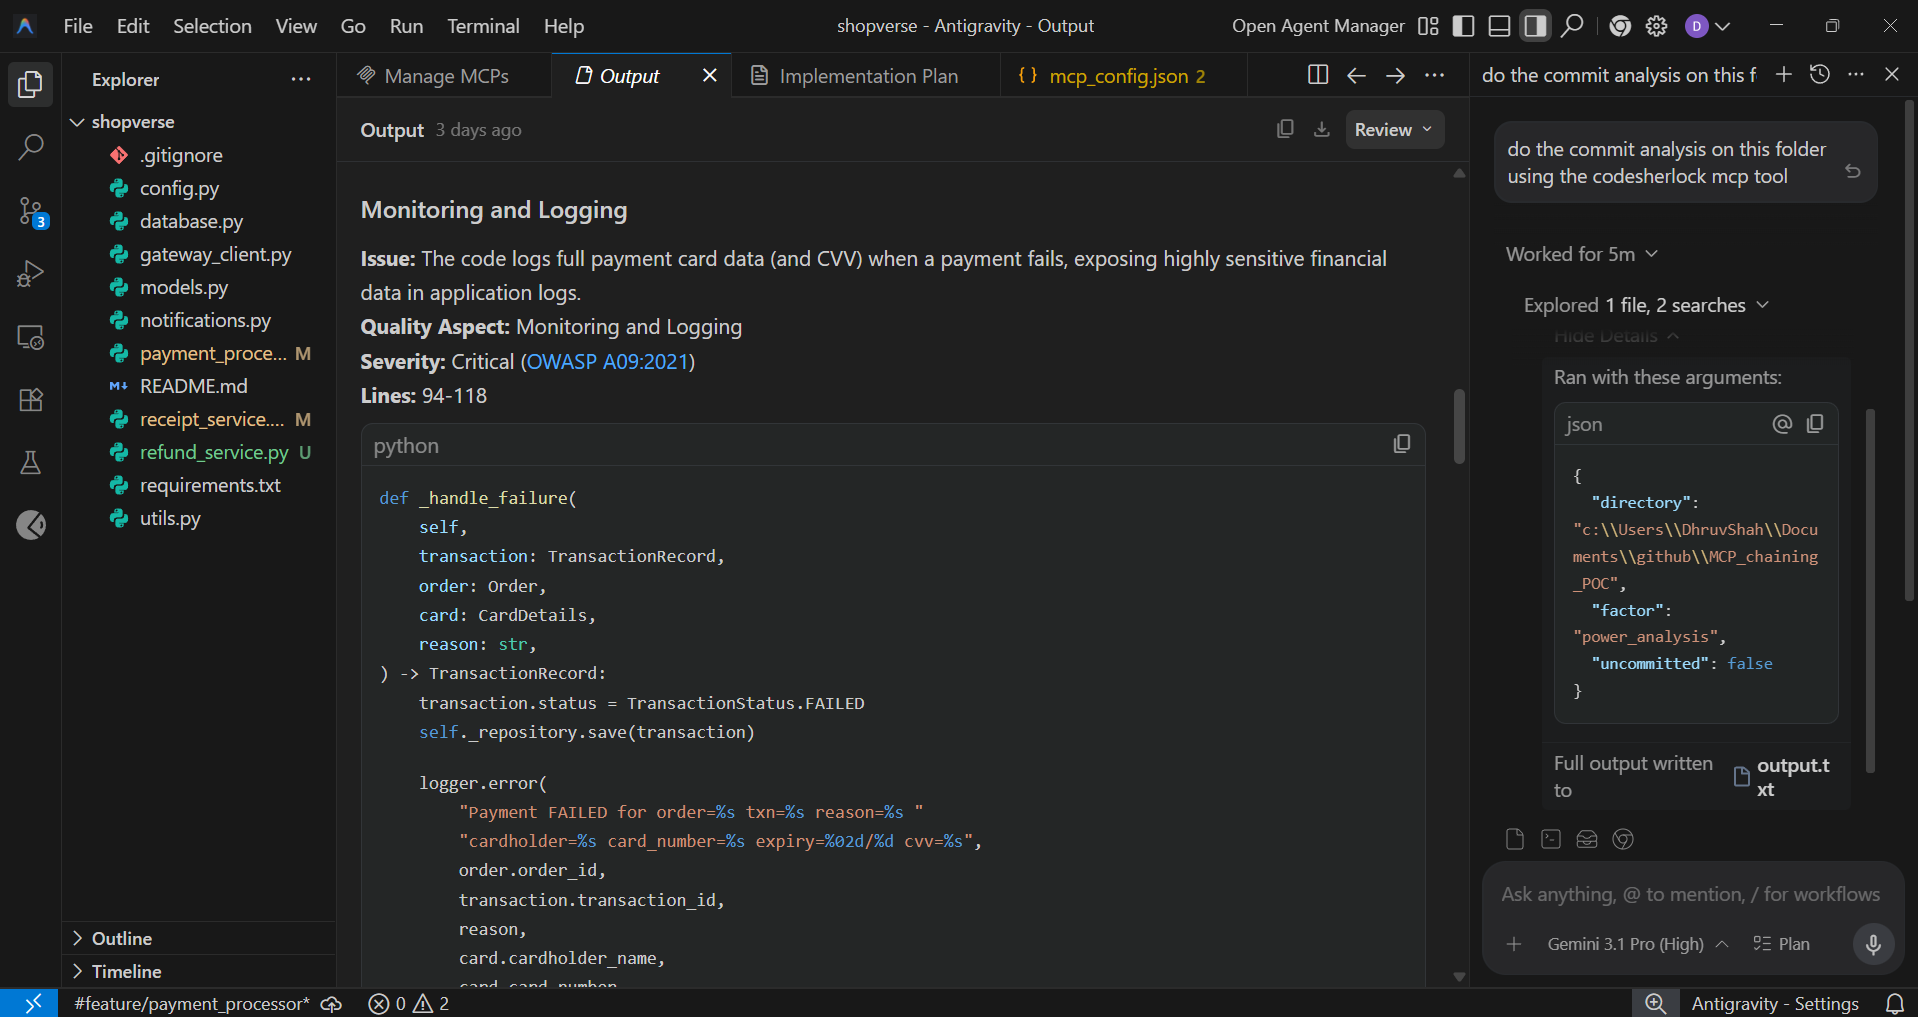
Task: Start voice input with microphone
Action: (1873, 944)
